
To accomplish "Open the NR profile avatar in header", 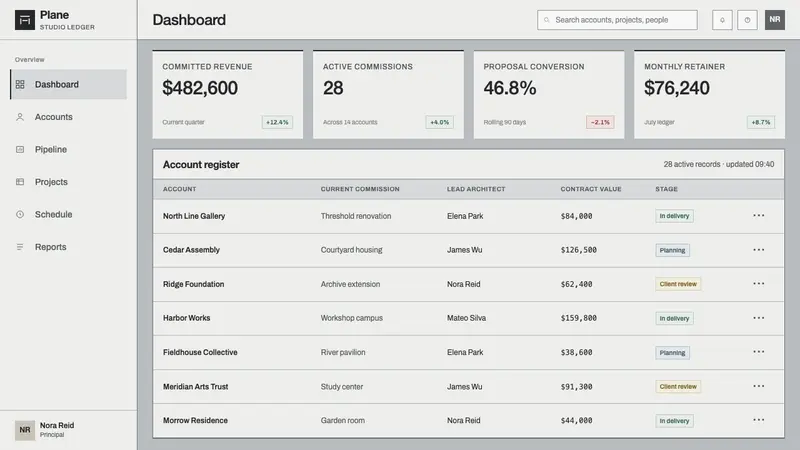I will pyautogui.click(x=774, y=20).
